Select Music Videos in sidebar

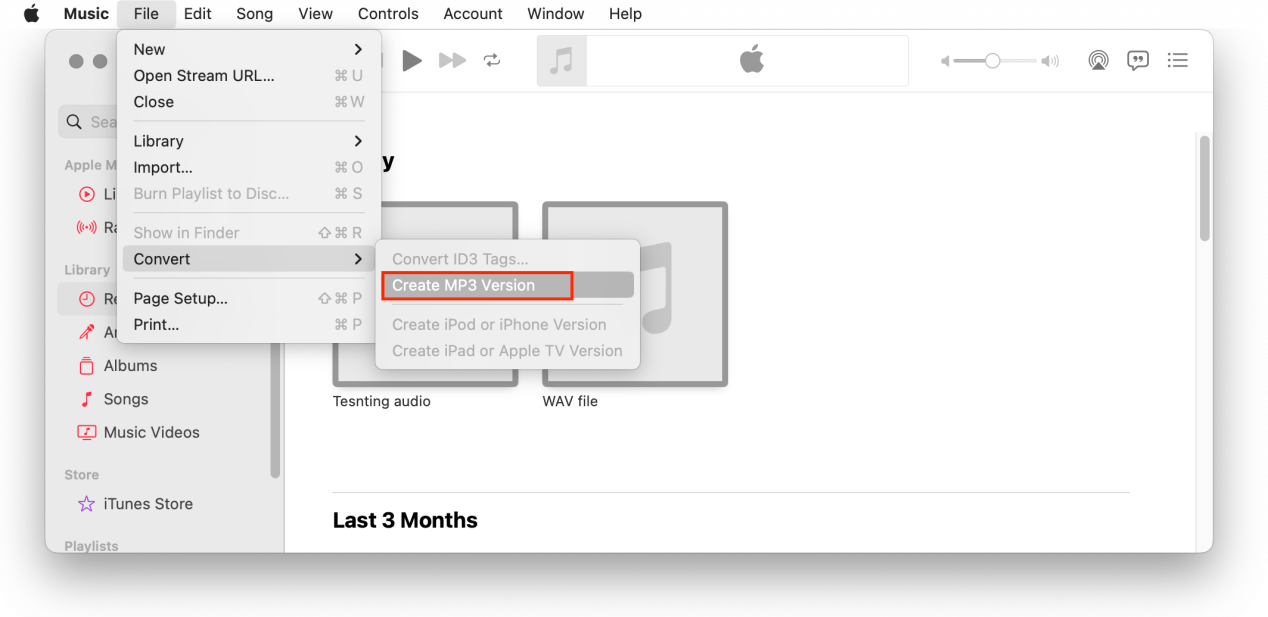151,432
